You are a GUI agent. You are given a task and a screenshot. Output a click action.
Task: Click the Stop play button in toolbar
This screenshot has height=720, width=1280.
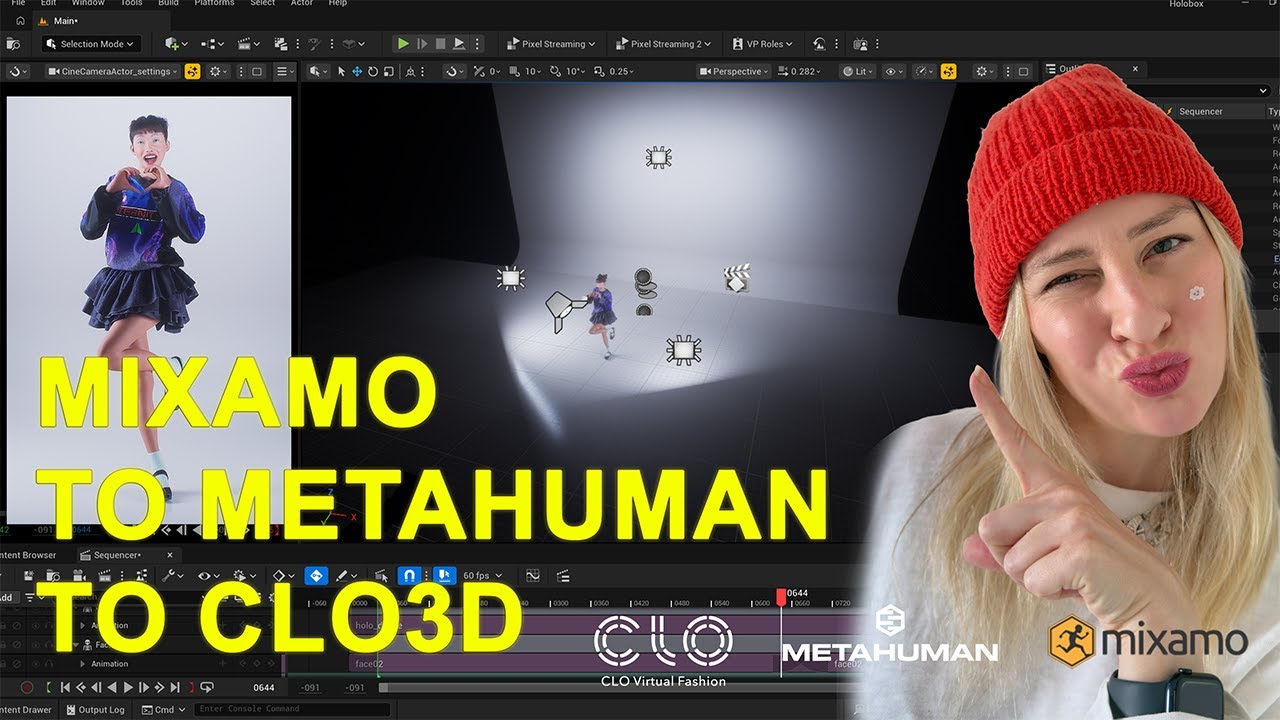[x=440, y=44]
